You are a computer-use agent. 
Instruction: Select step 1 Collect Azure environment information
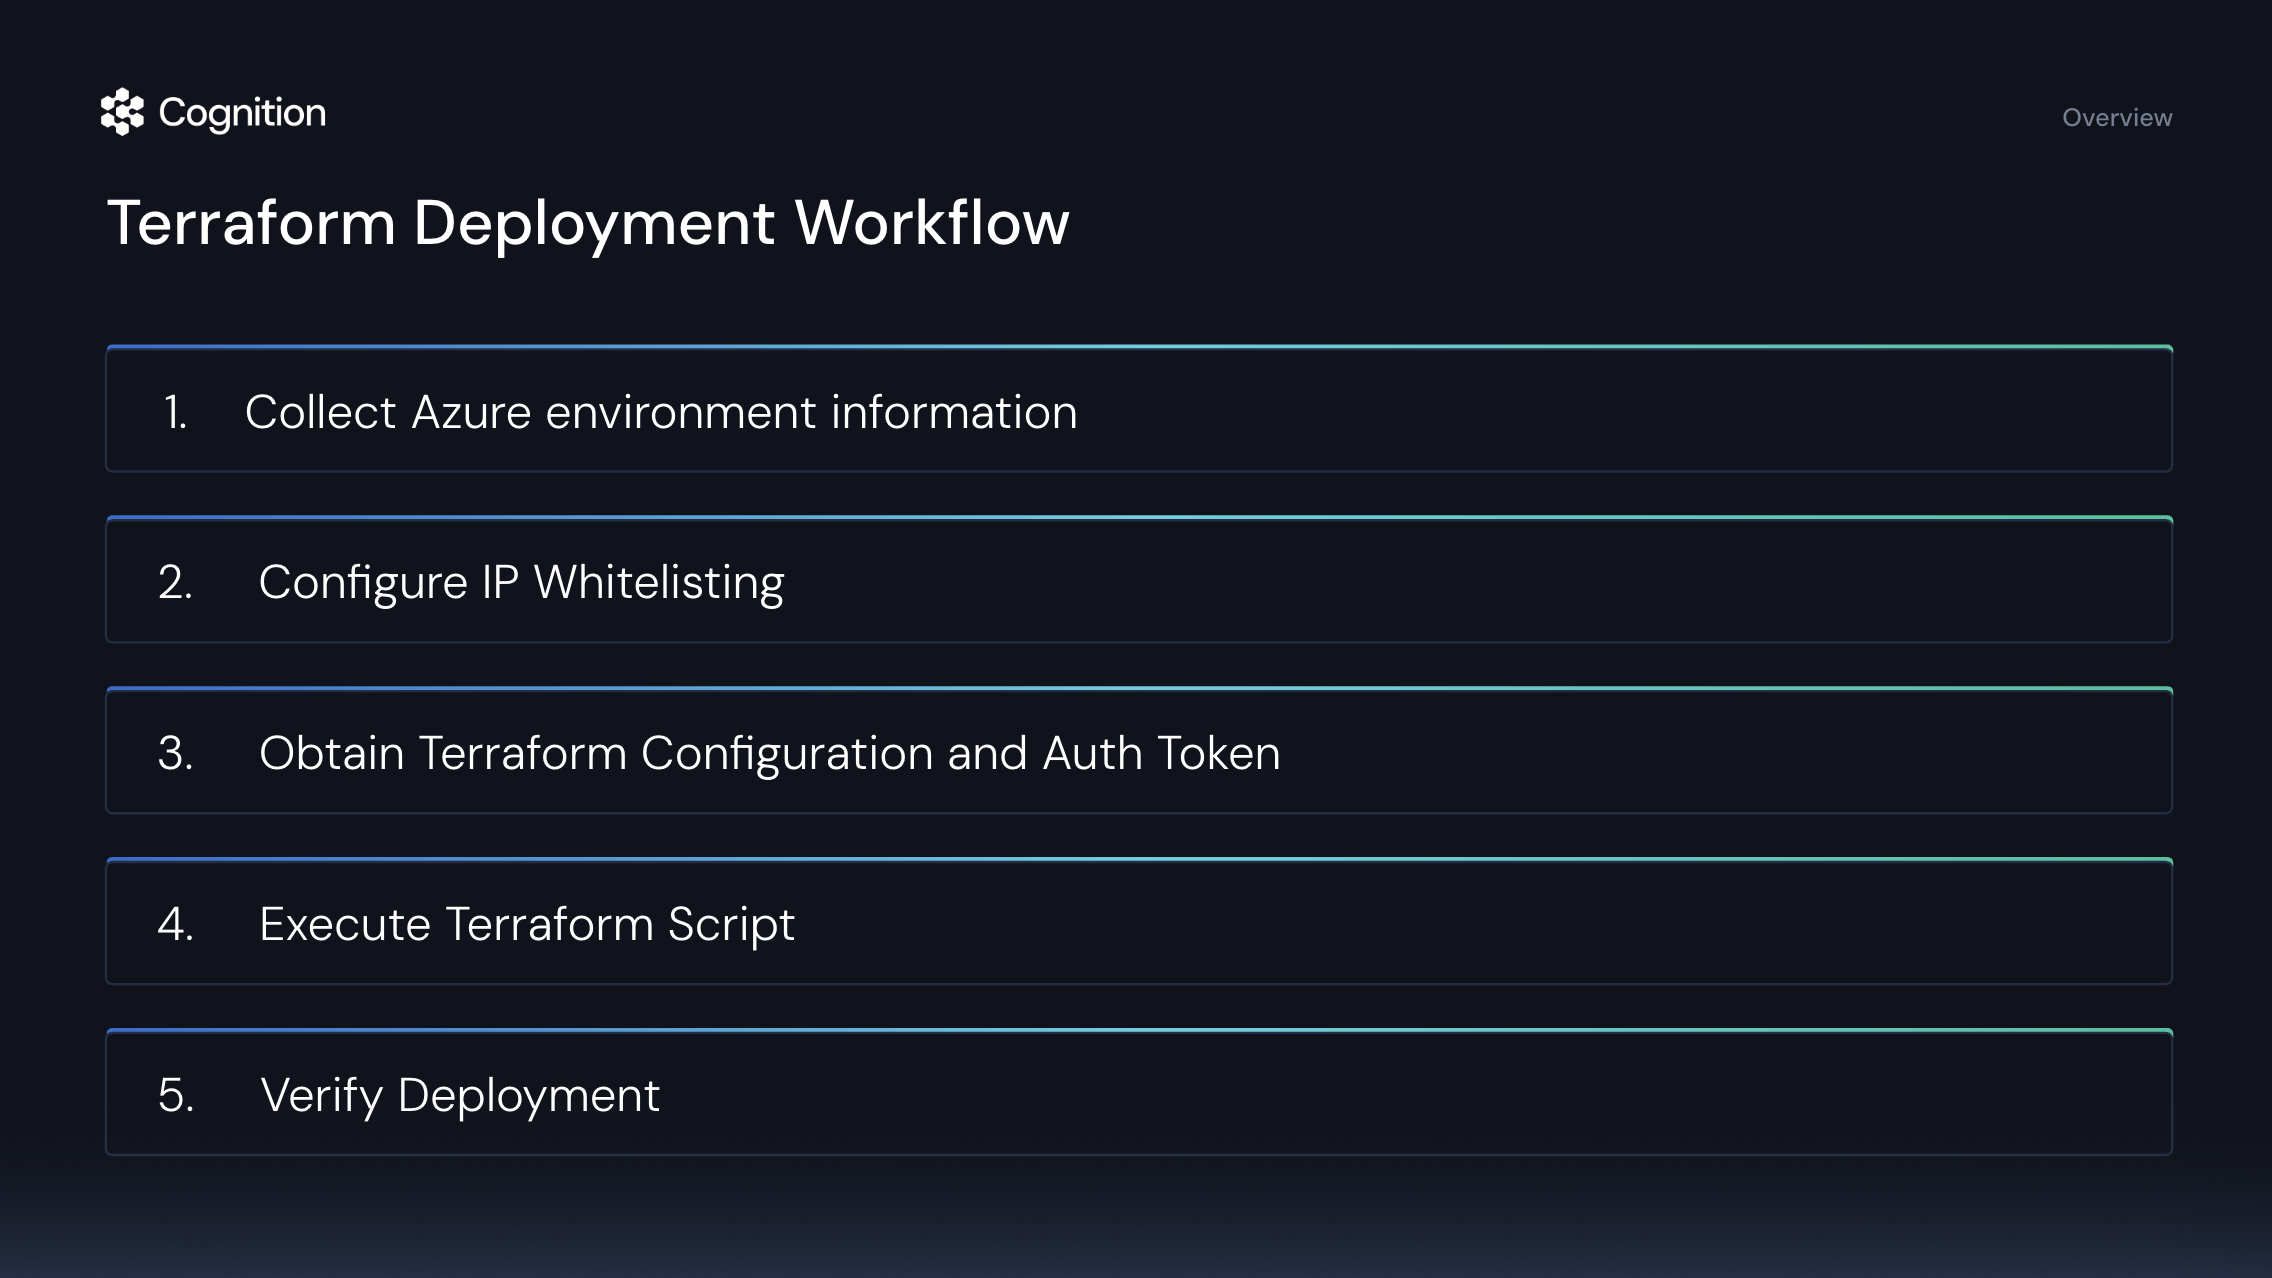click(660, 412)
